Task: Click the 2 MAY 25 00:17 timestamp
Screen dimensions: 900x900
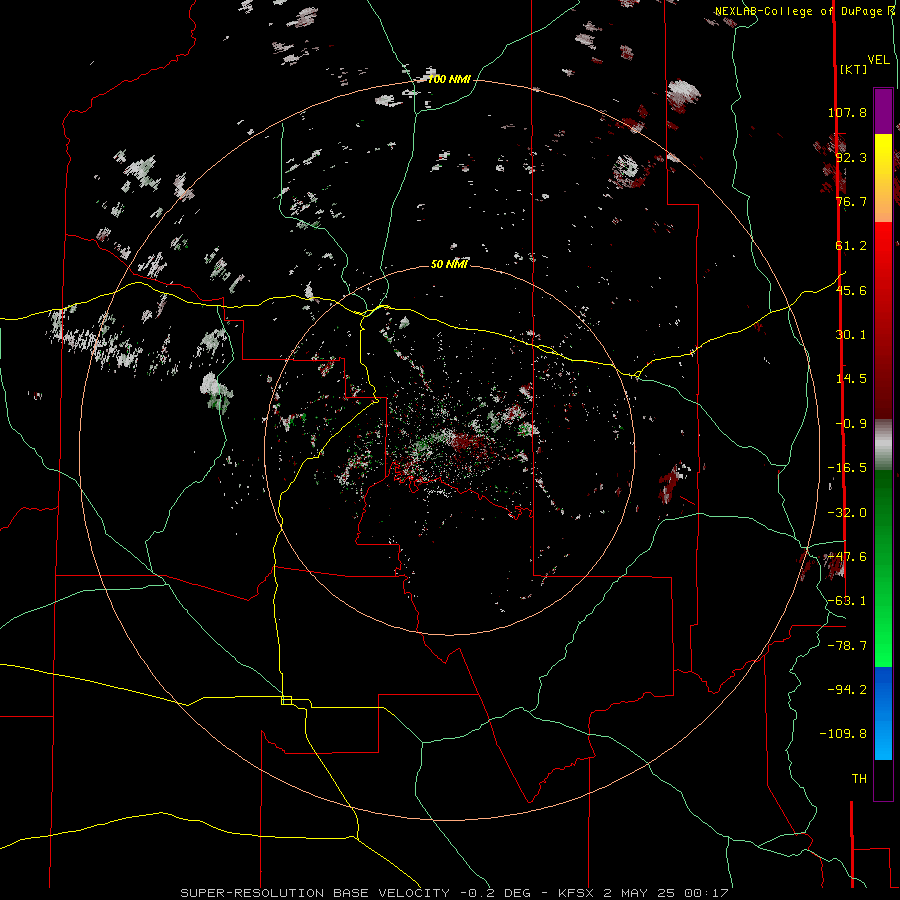Action: coord(666,893)
